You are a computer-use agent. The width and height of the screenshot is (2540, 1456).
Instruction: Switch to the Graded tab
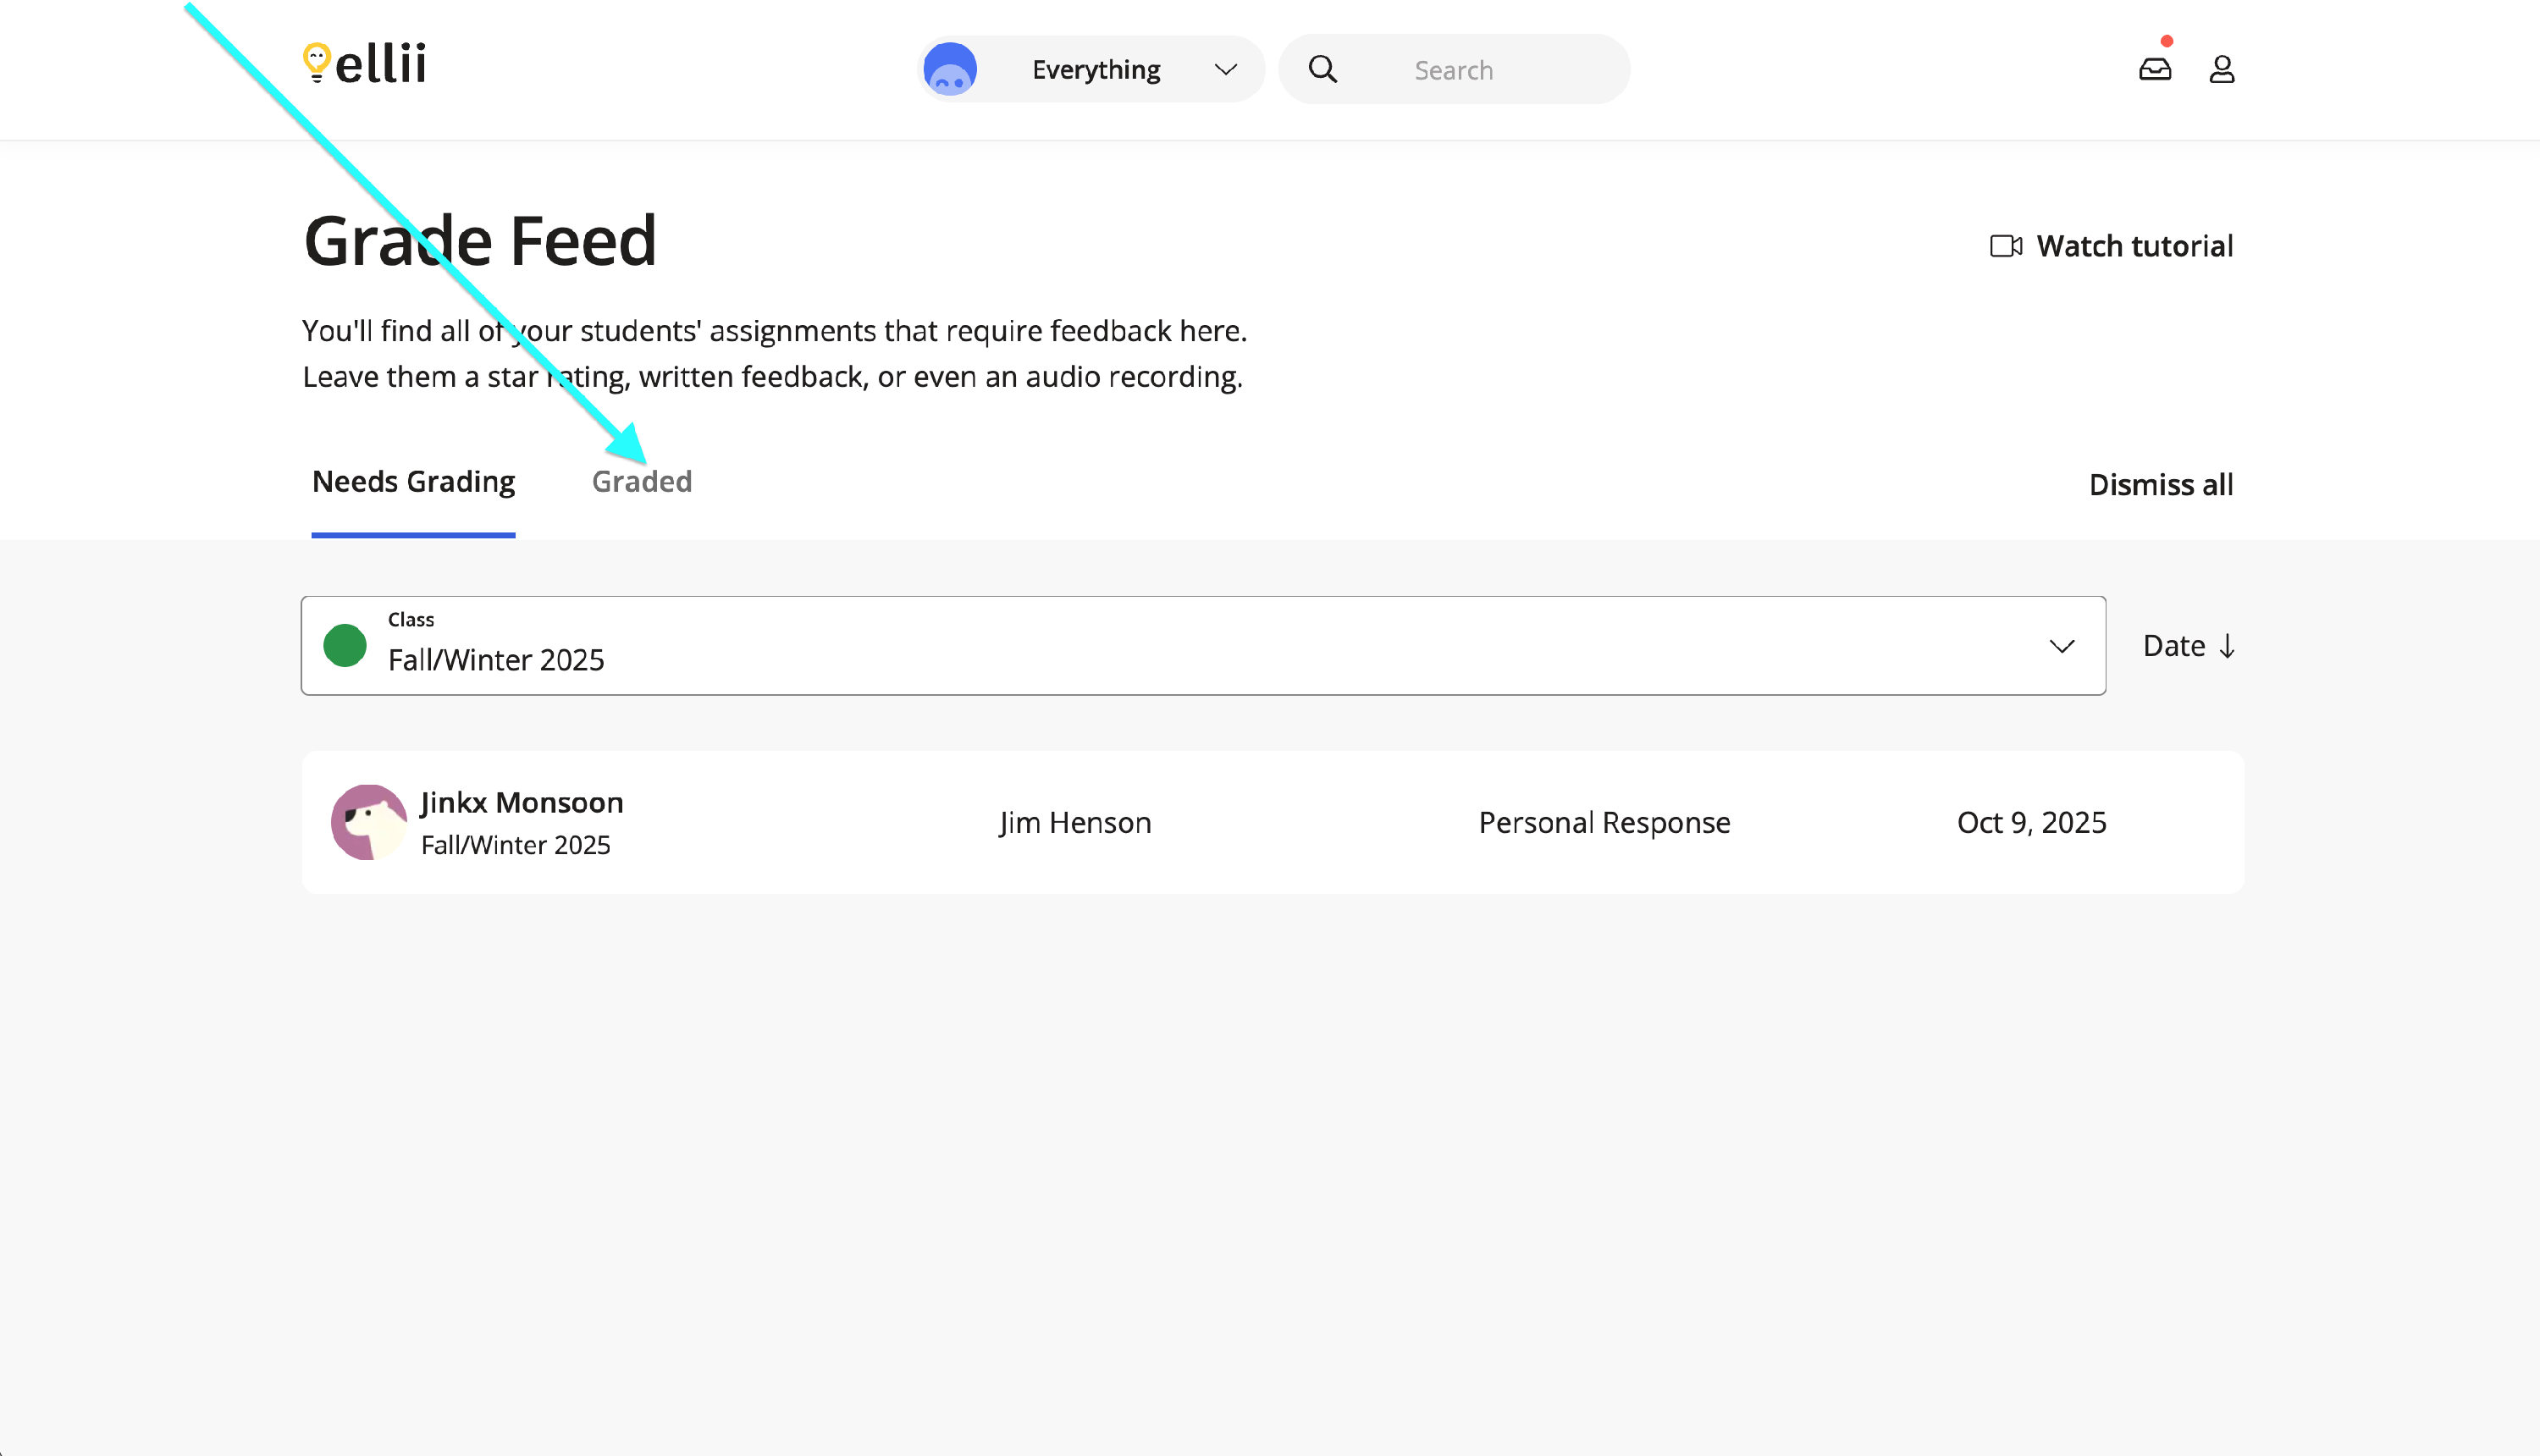641,482
